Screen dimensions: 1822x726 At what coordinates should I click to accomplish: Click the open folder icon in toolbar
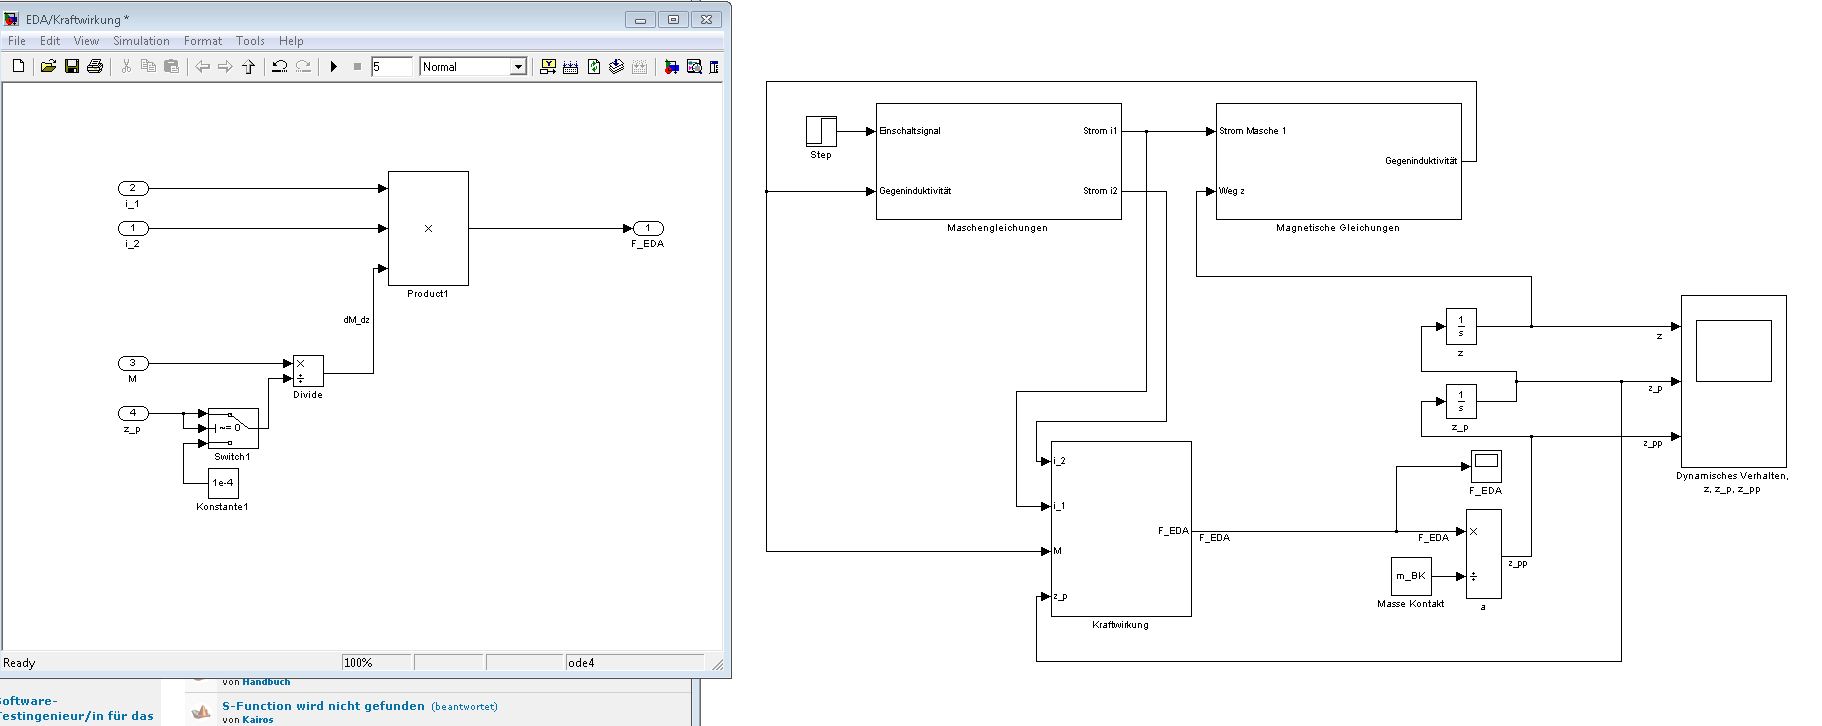coord(47,67)
